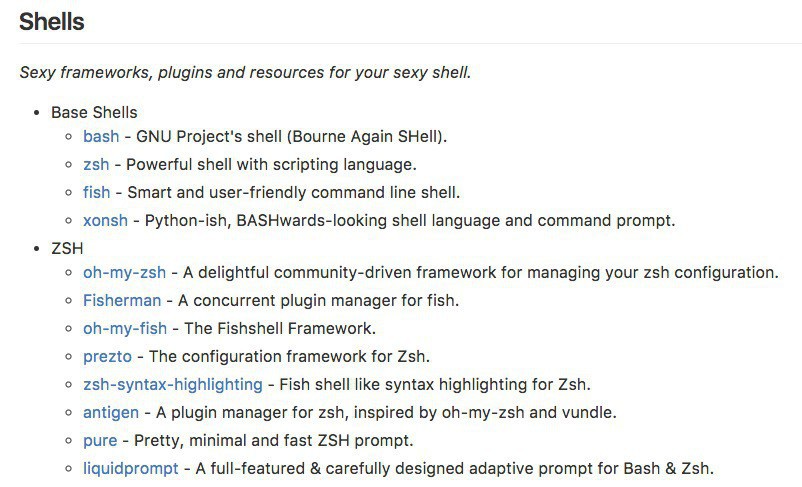Open the oh-my-zsh framework link
802x487 pixels.
125,272
